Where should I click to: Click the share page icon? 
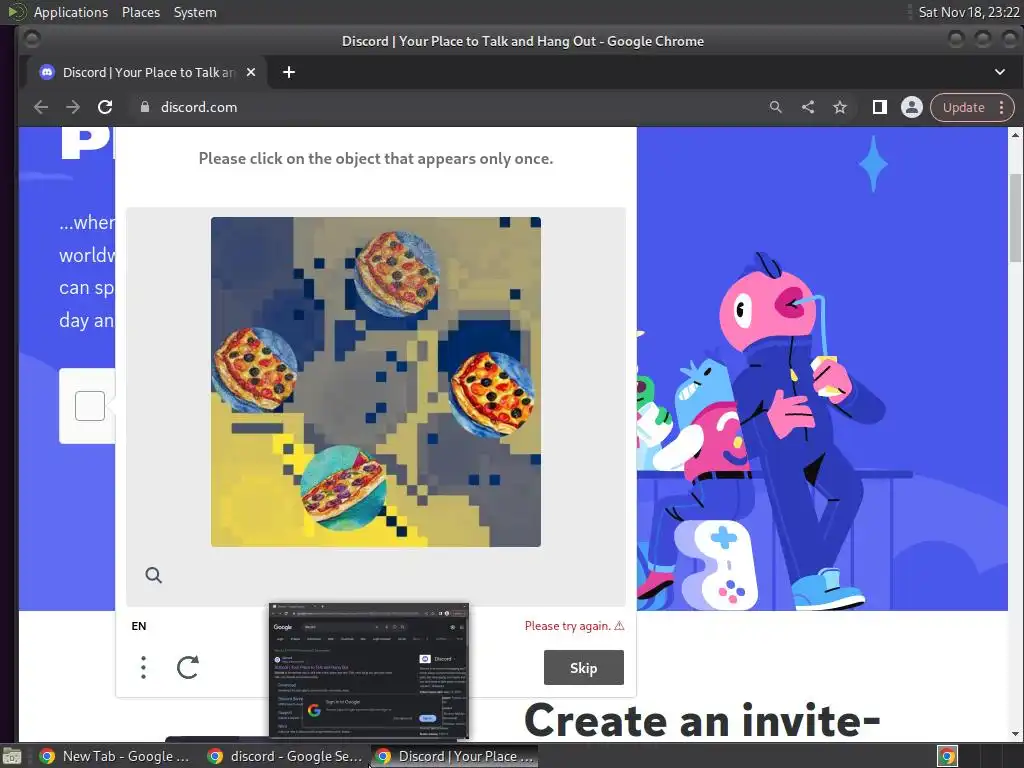[x=808, y=107]
